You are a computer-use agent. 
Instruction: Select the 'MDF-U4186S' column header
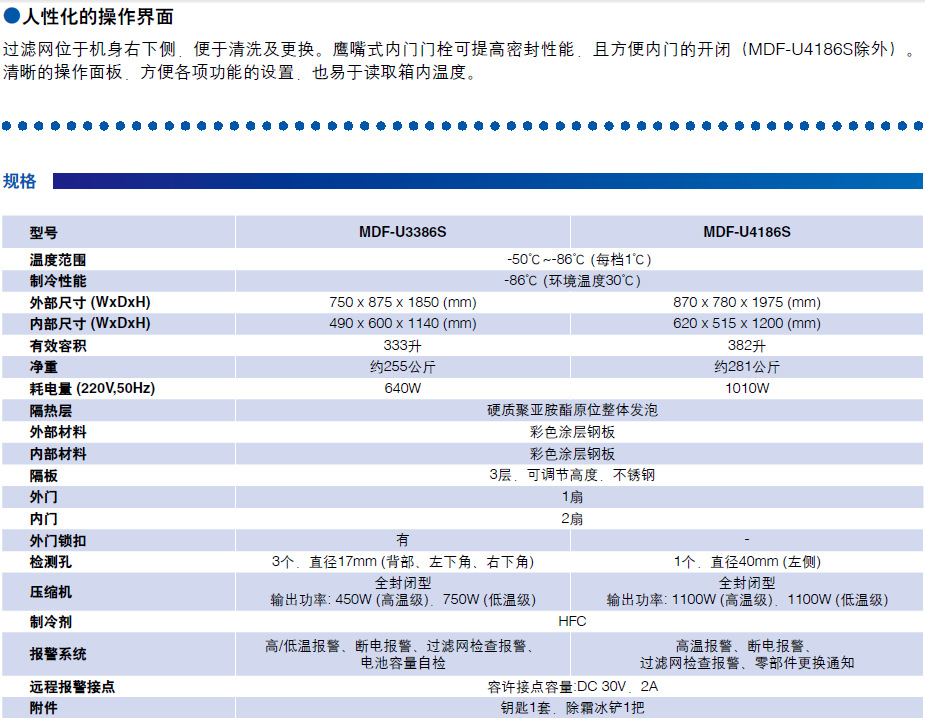click(x=747, y=232)
